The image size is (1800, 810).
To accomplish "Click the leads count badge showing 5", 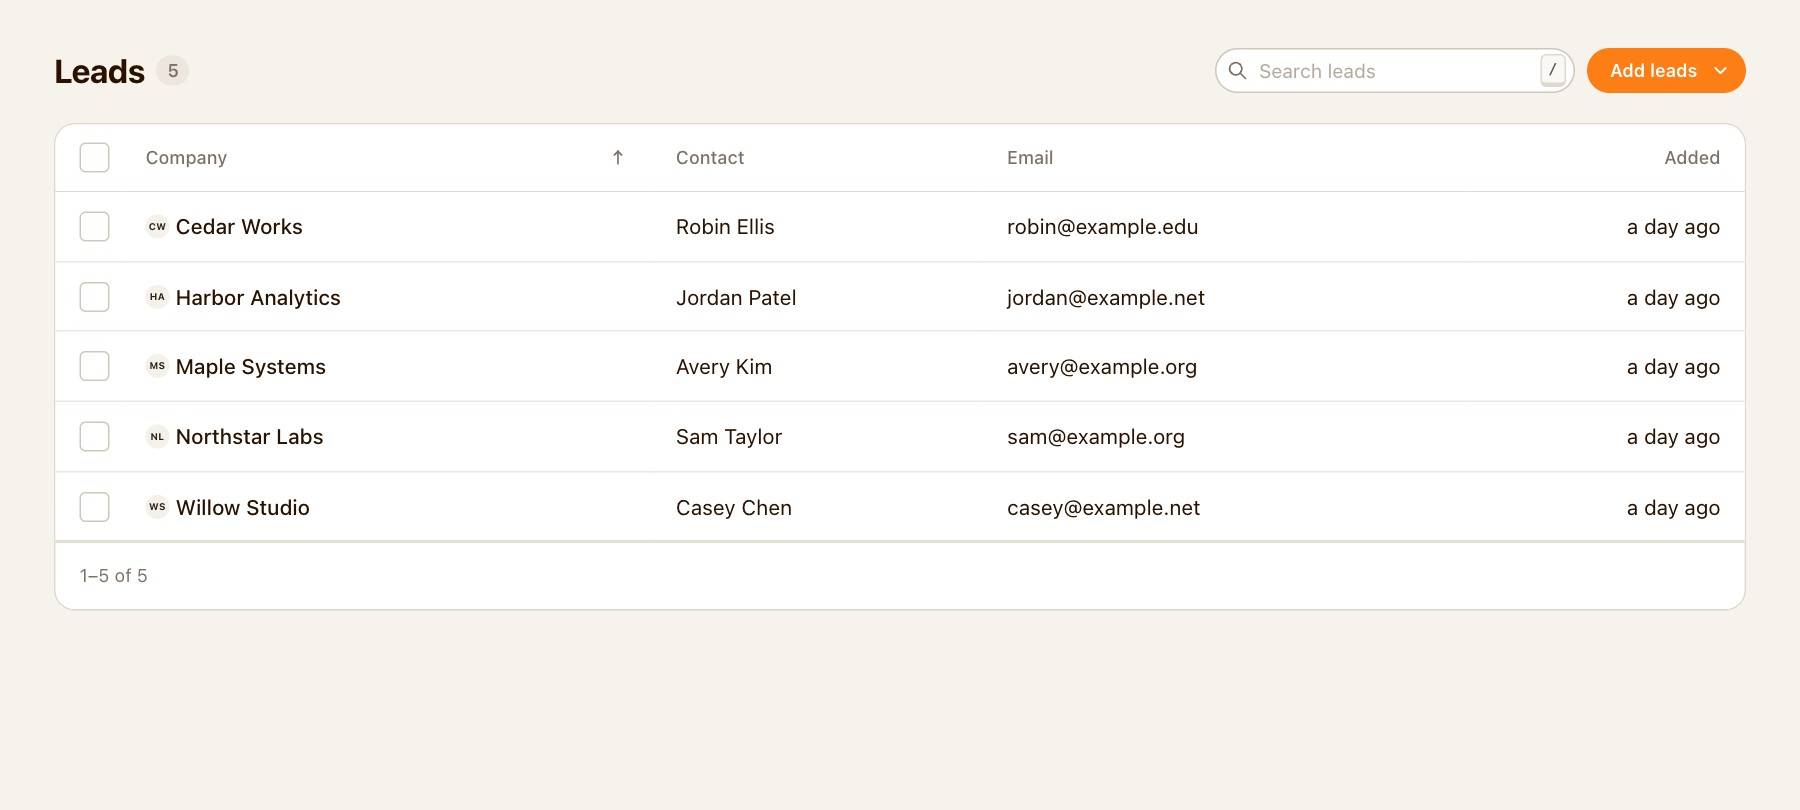I will click(x=173, y=71).
